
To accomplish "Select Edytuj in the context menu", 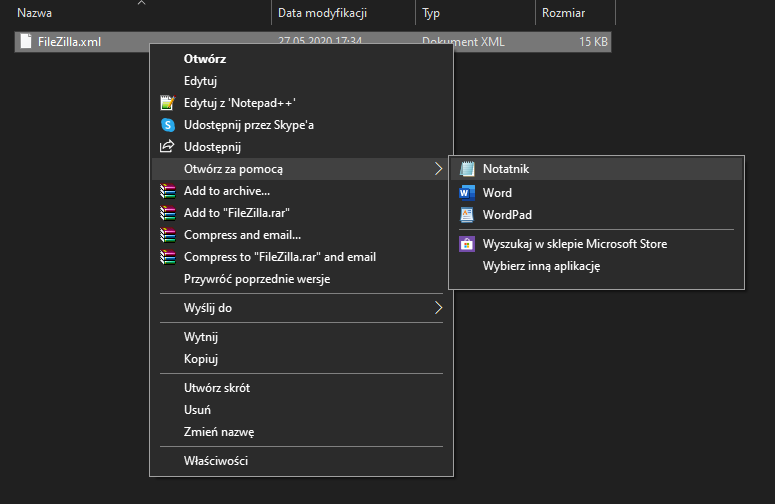I will [x=301, y=81].
